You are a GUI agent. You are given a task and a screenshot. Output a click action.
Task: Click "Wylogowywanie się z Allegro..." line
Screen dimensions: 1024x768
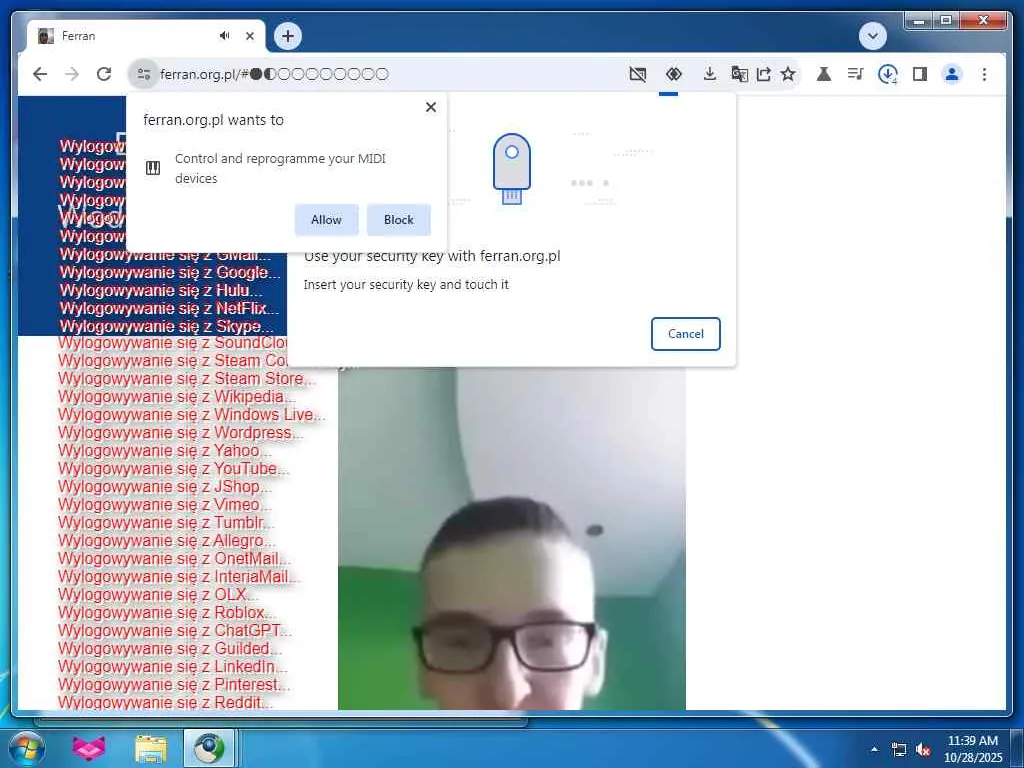[x=167, y=541]
